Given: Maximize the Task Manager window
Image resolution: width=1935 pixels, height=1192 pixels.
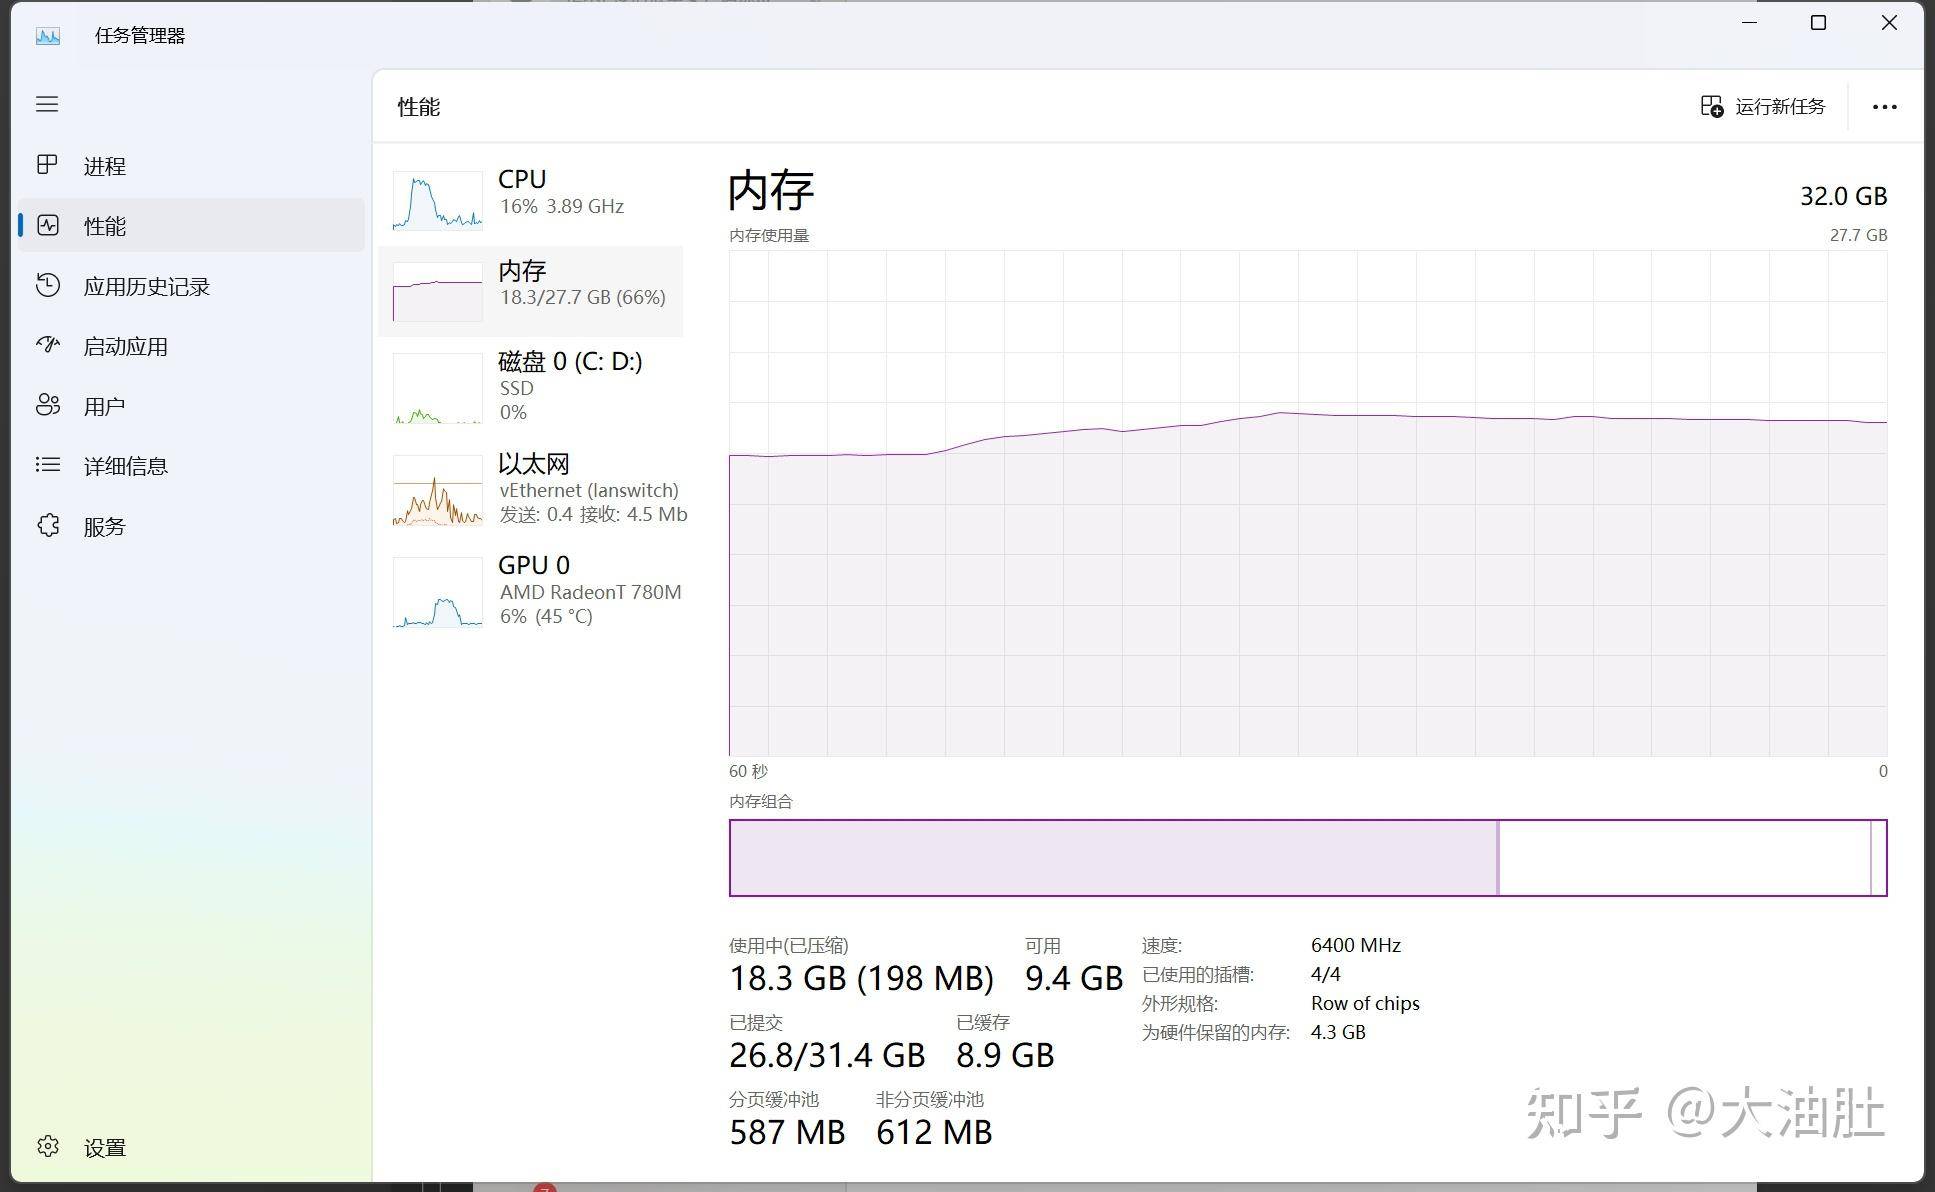Looking at the screenshot, I should click(x=1818, y=23).
